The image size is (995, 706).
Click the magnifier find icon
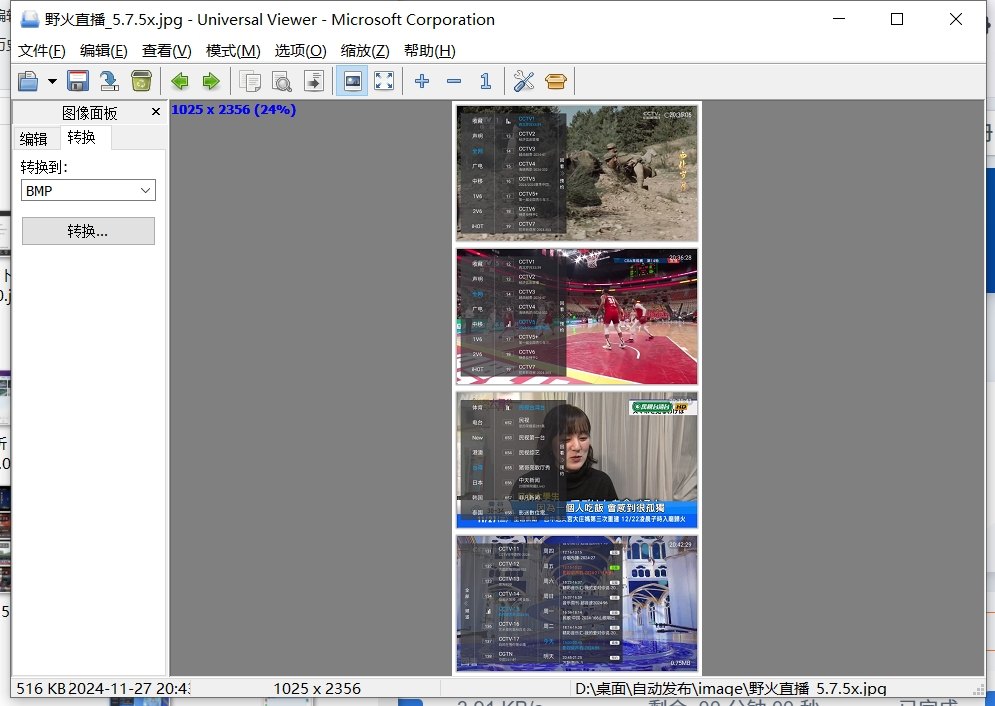pos(282,81)
